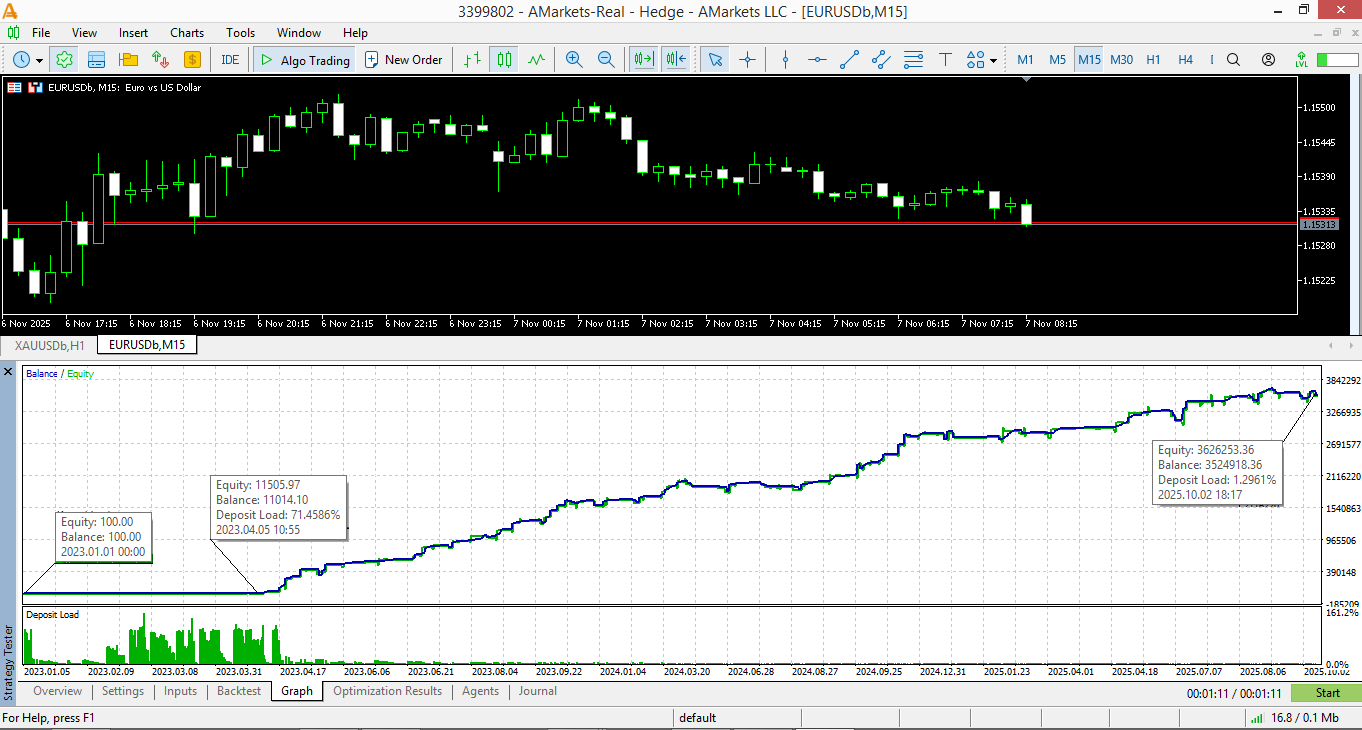The image size is (1362, 730).
Task: Open the time period dropdown arrow
Action: click(x=41, y=59)
